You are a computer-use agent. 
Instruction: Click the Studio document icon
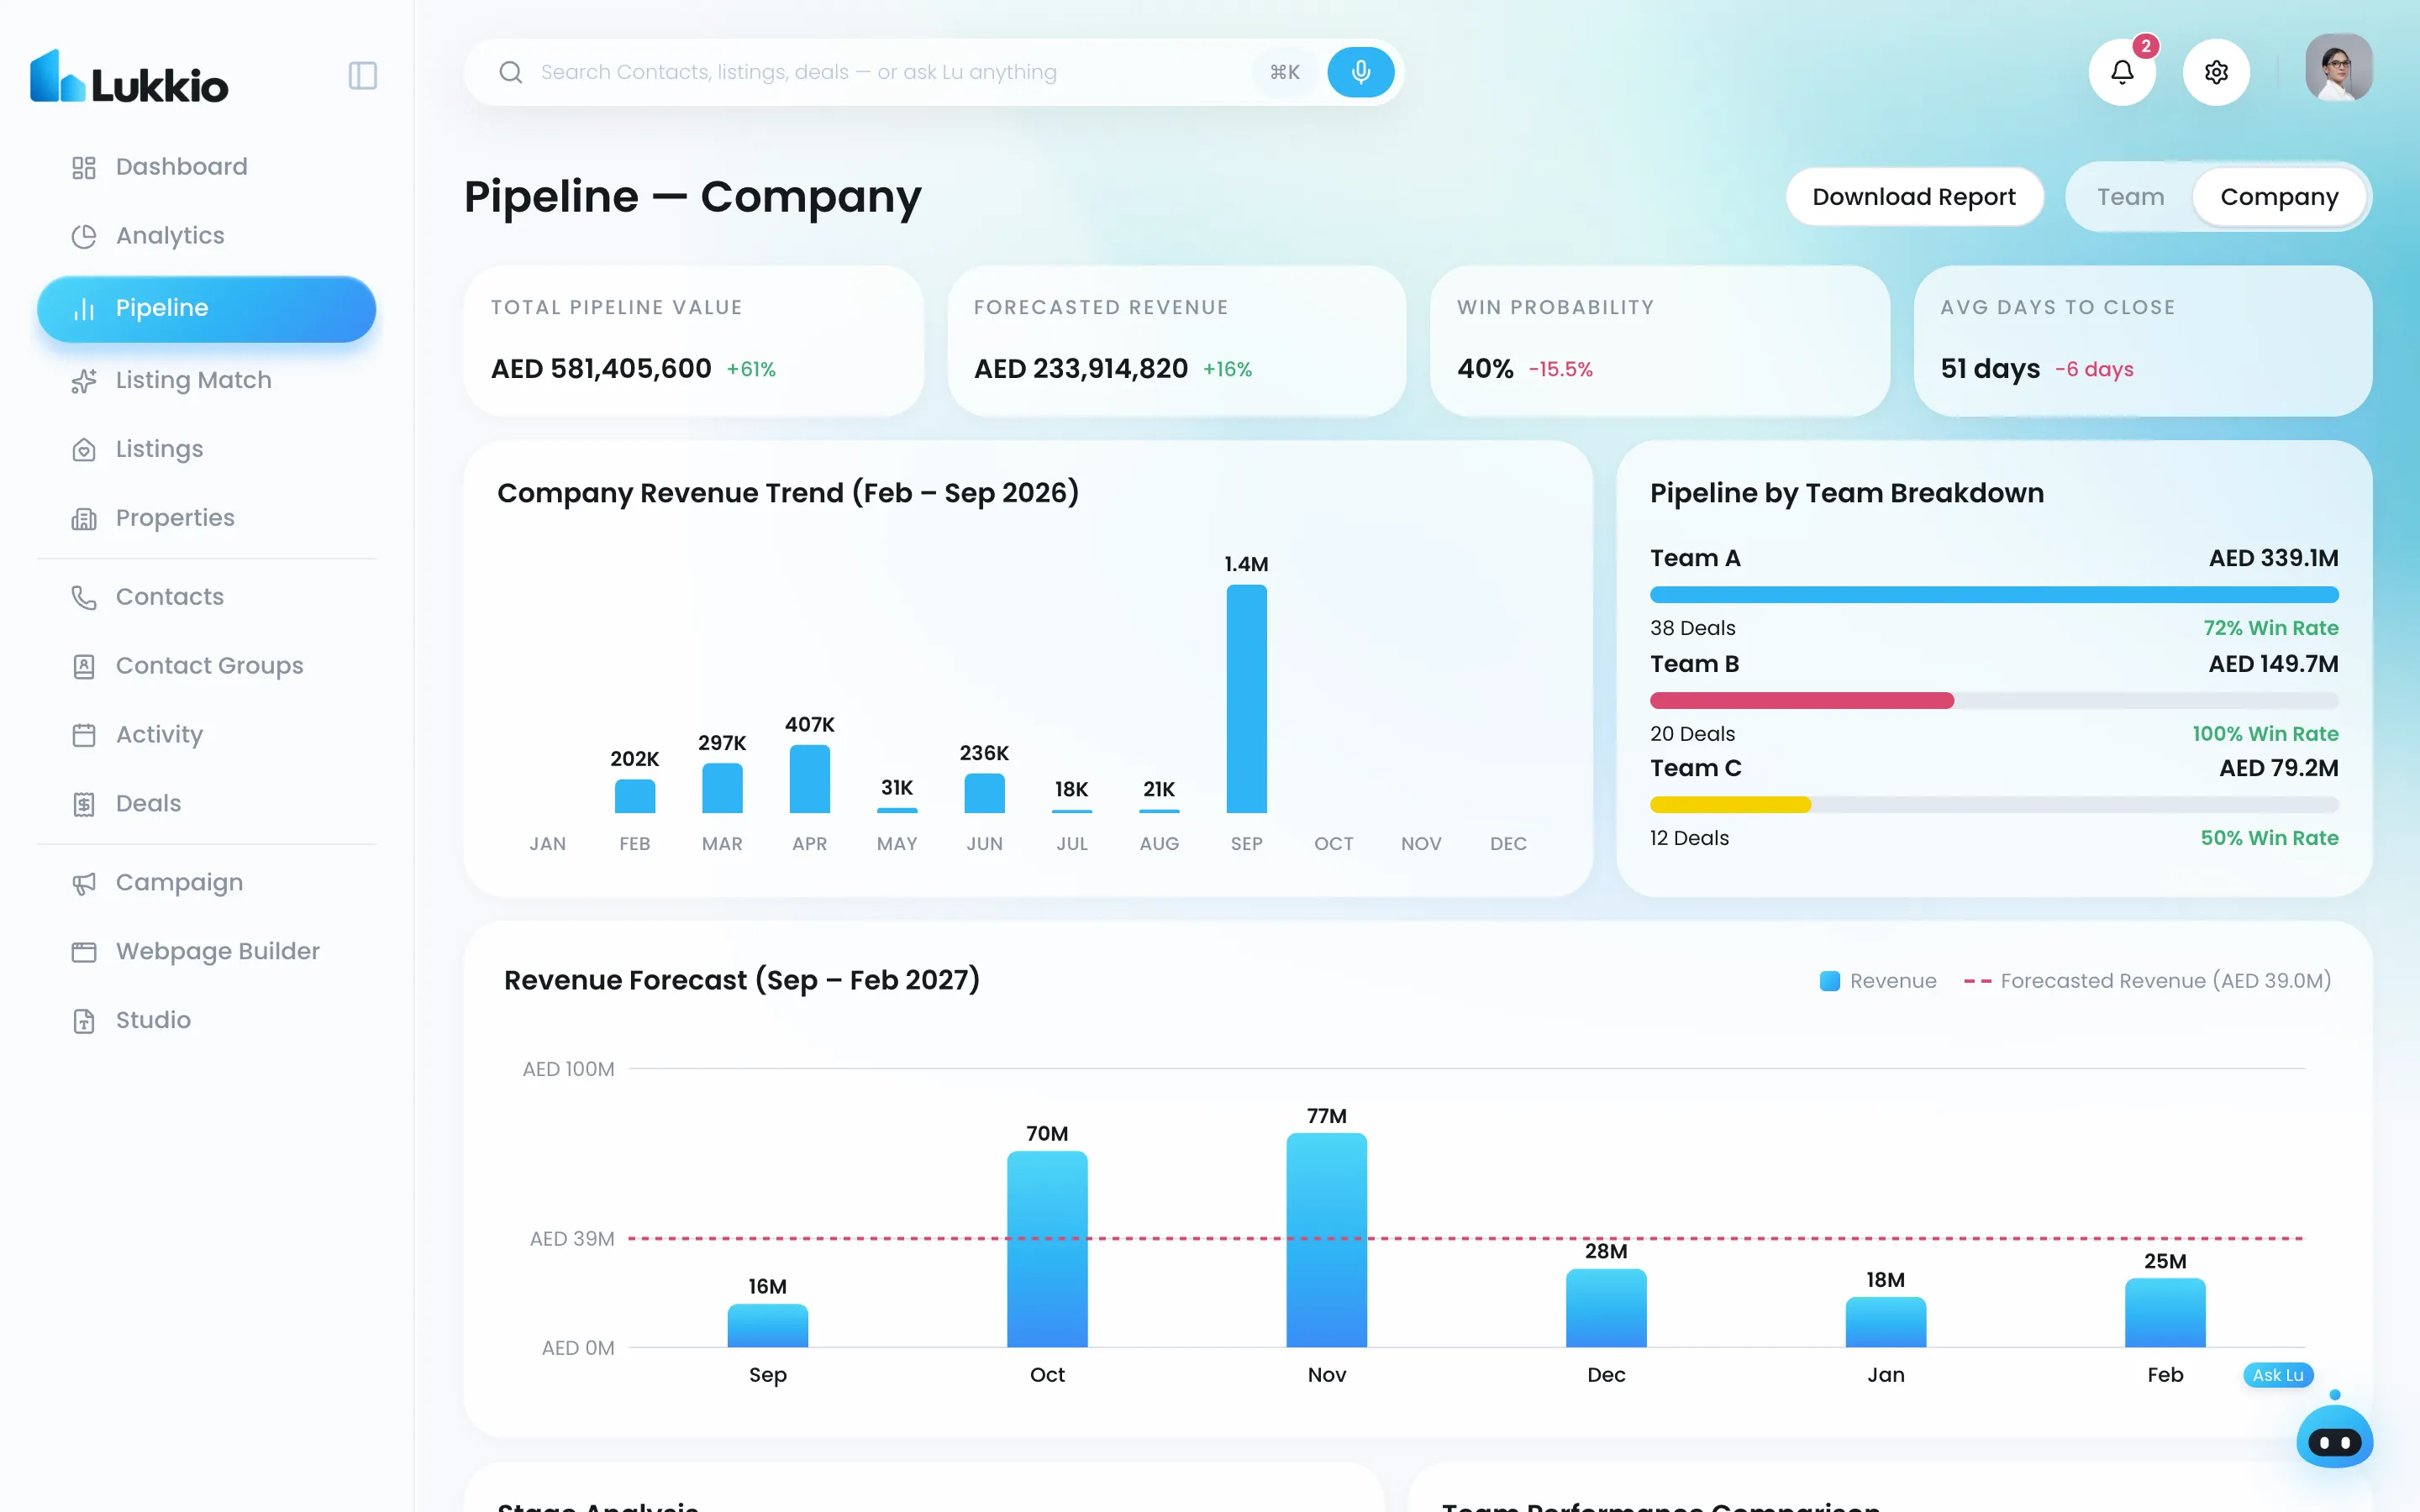pos(84,1021)
